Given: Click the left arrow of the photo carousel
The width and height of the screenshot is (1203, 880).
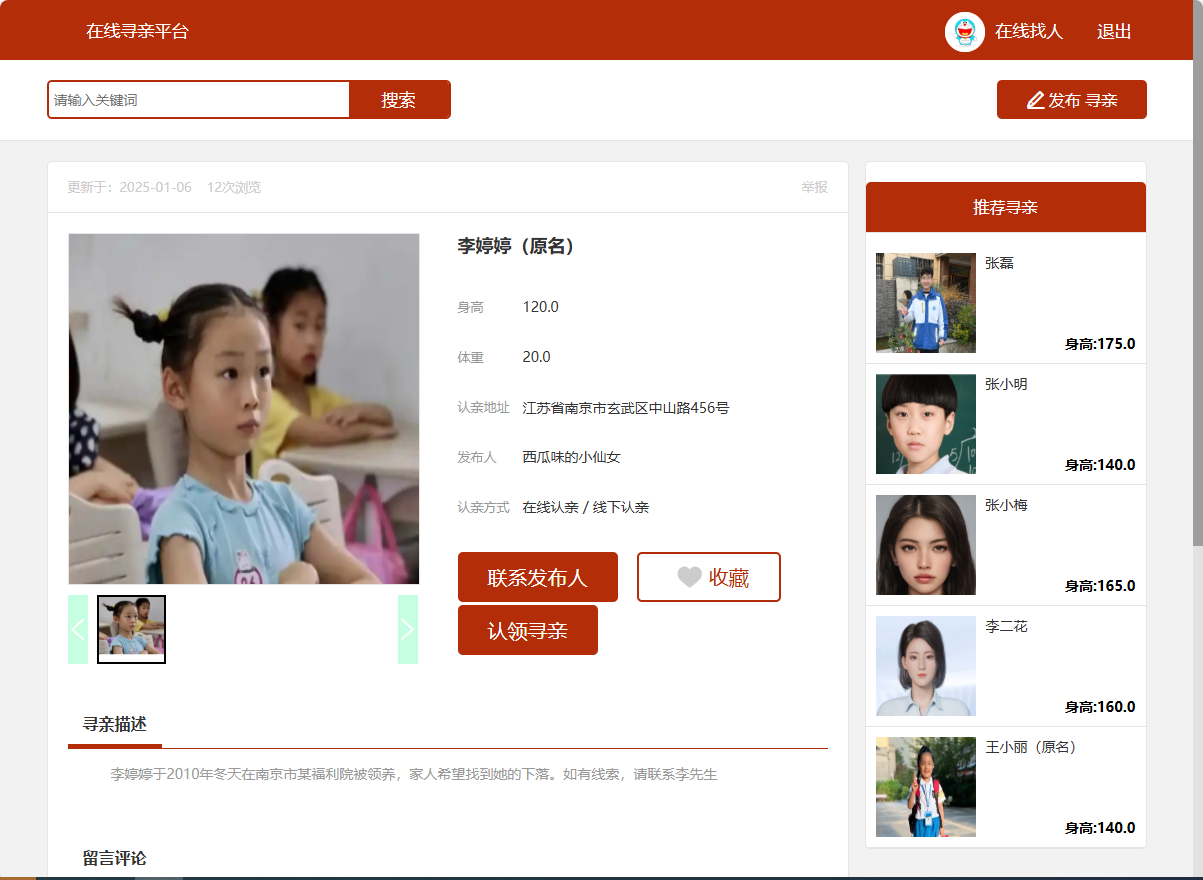Looking at the screenshot, I should pos(78,629).
